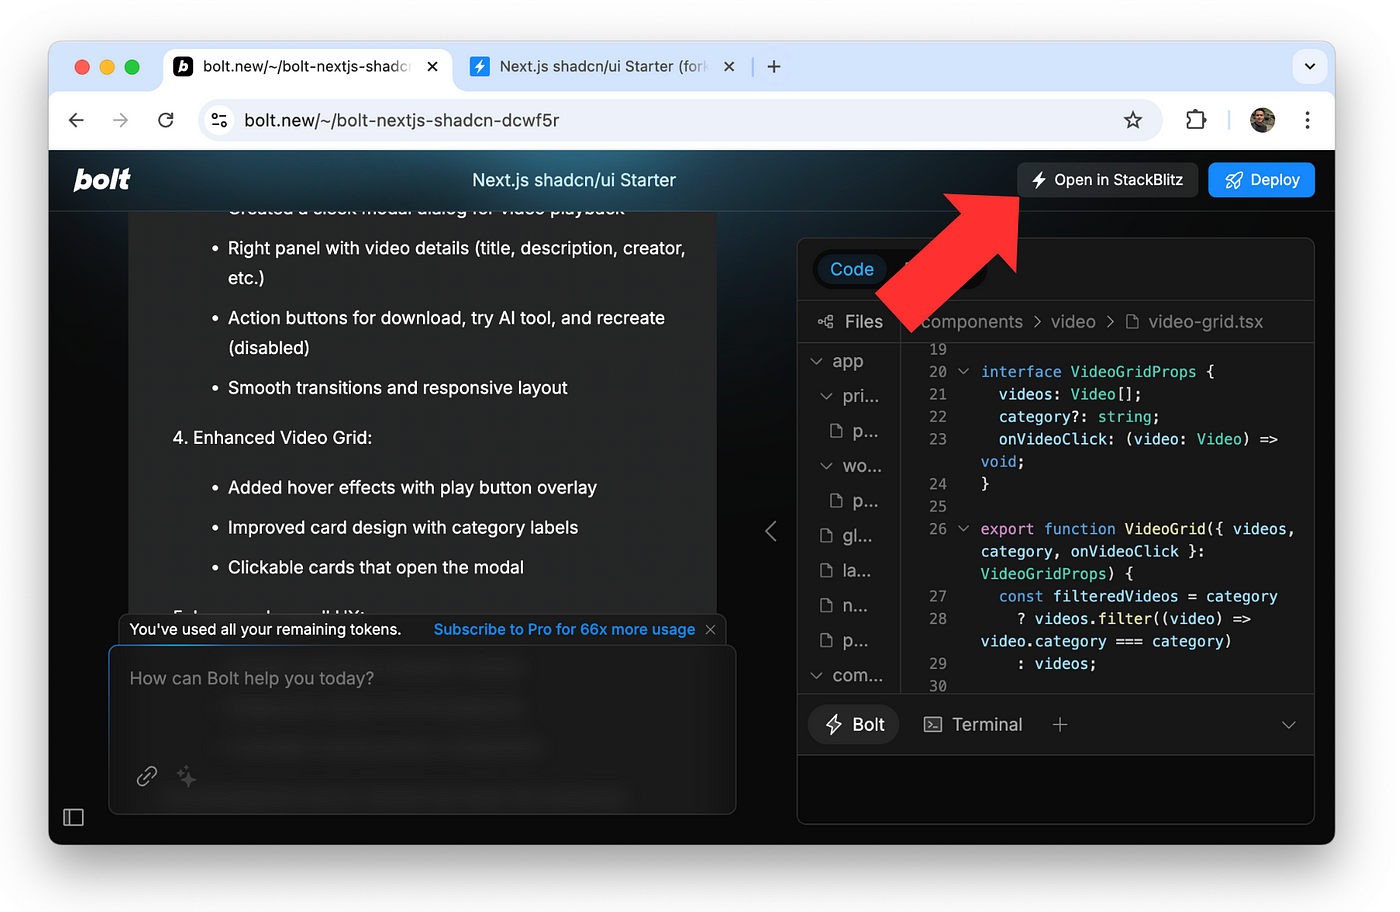Go back in browser history
This screenshot has height=912, width=1400.
76,120
